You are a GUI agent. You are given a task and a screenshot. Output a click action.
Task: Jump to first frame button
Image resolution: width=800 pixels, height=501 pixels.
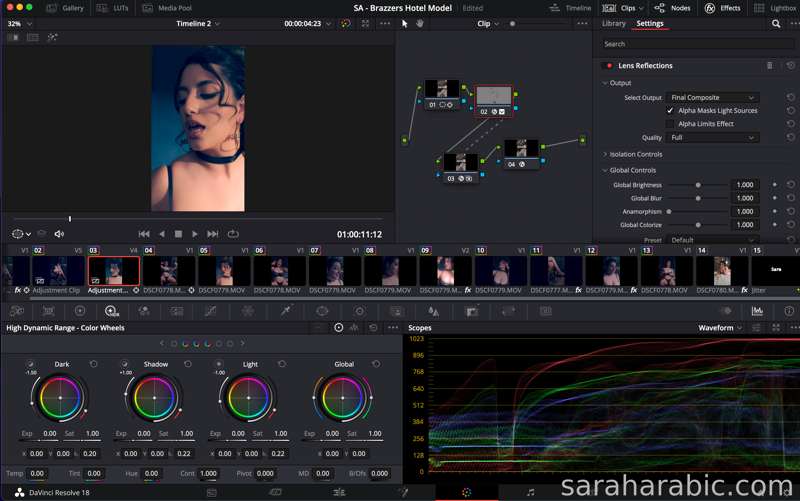coord(144,234)
